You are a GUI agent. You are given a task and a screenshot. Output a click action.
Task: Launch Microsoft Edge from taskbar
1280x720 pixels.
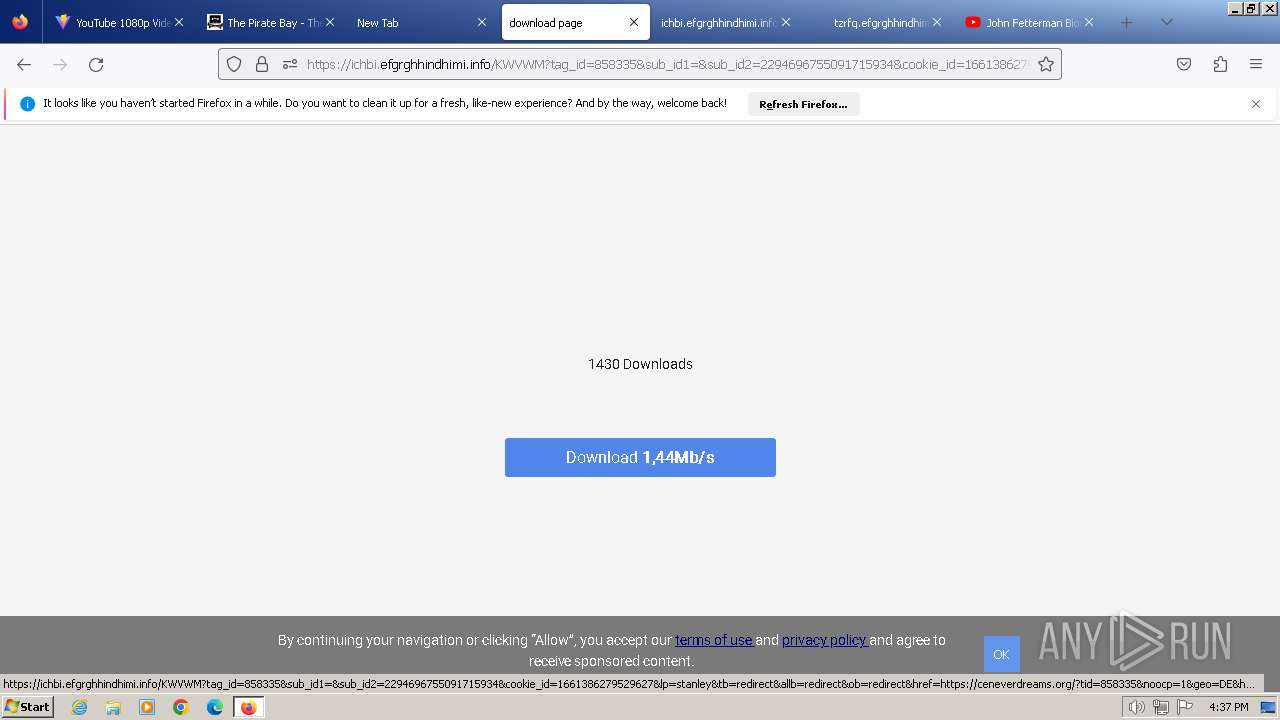point(215,707)
